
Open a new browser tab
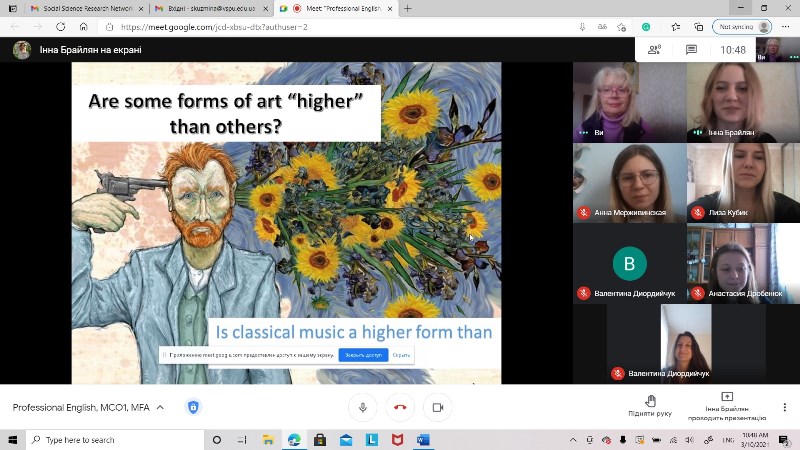tap(407, 9)
